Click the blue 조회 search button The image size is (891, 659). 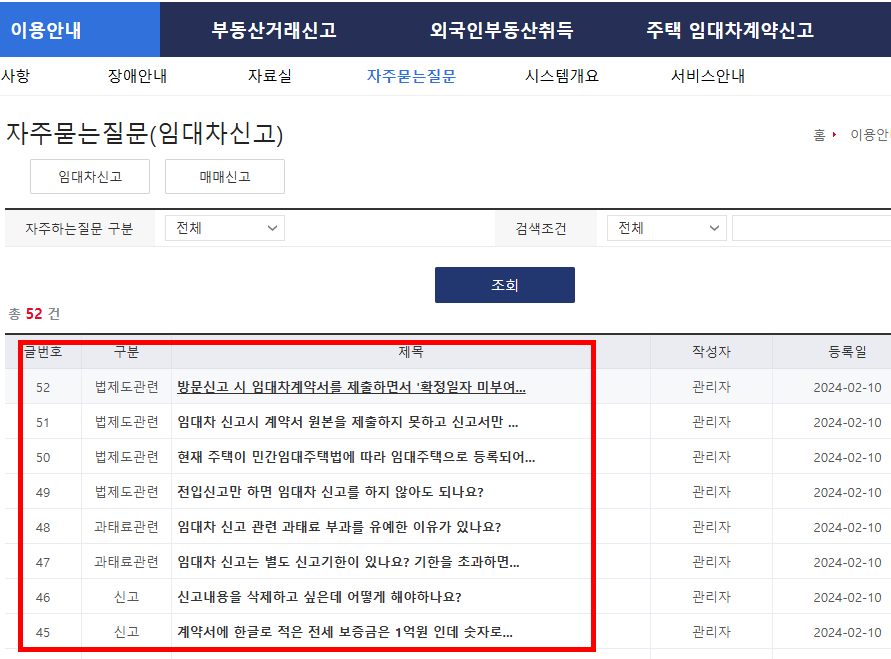pyautogui.click(x=504, y=284)
